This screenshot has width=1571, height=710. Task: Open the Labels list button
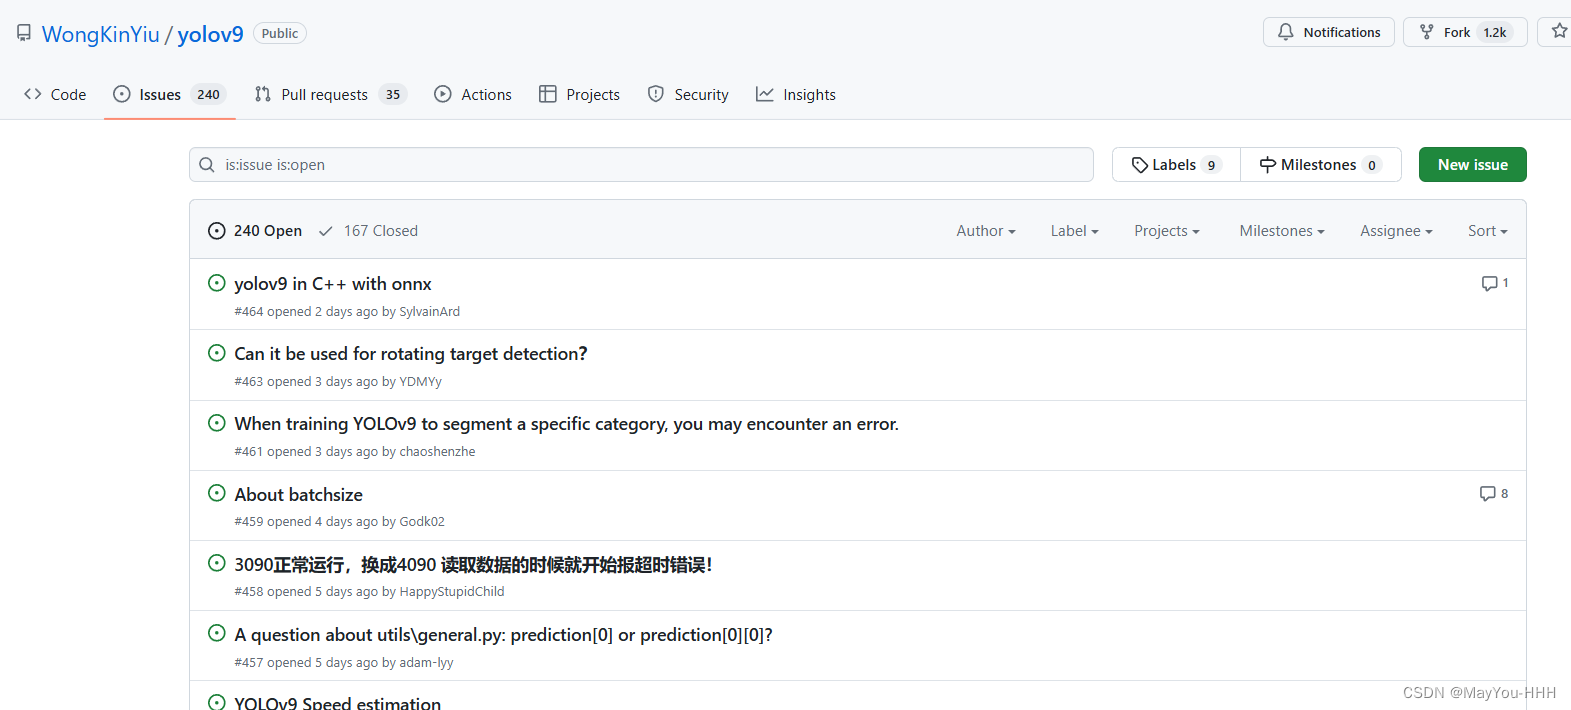1176,165
